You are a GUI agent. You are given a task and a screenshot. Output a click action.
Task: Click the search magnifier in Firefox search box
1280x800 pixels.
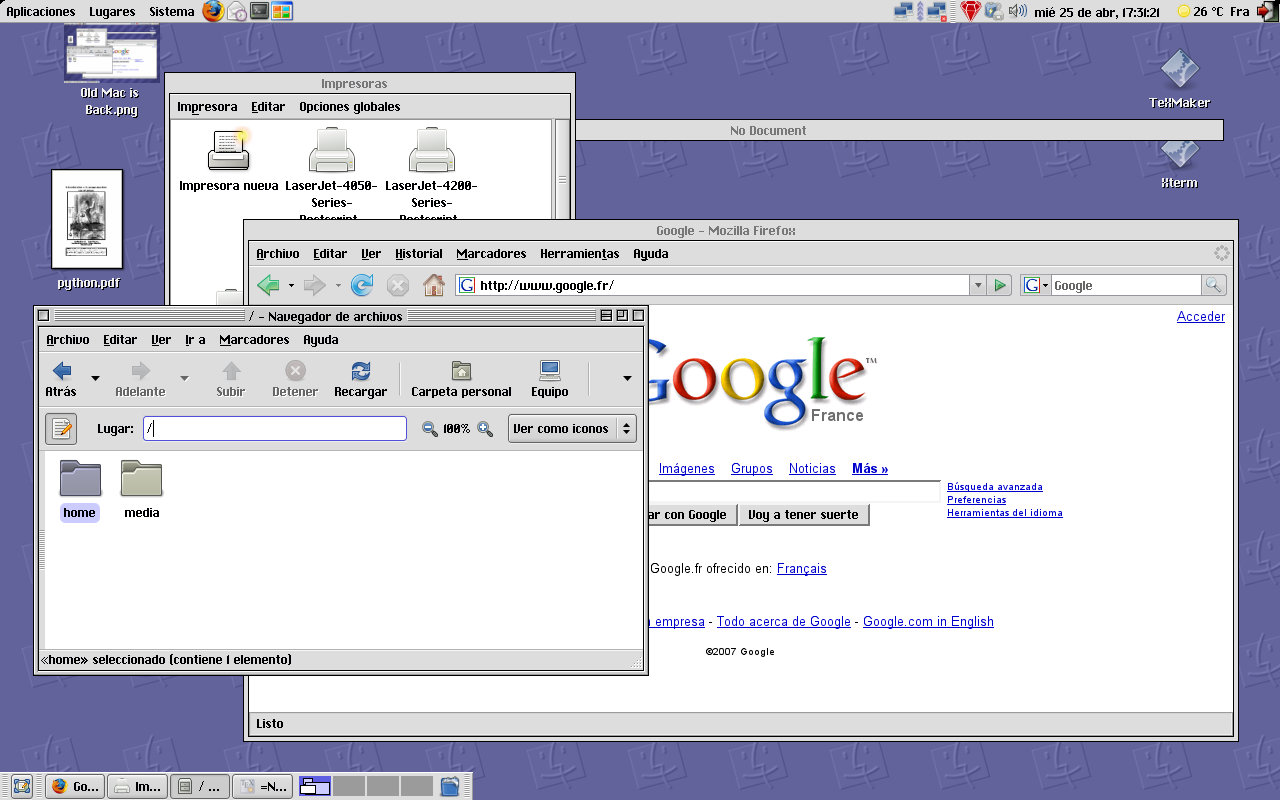tap(1214, 286)
